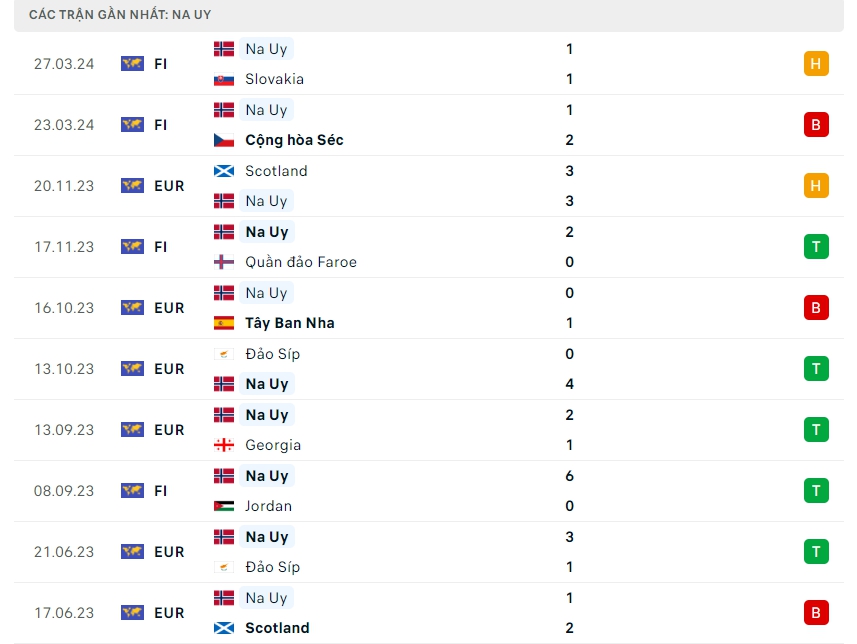Click the Cyprus flag in 13.10.23 match
The width and height of the screenshot is (857, 644).
(224, 354)
